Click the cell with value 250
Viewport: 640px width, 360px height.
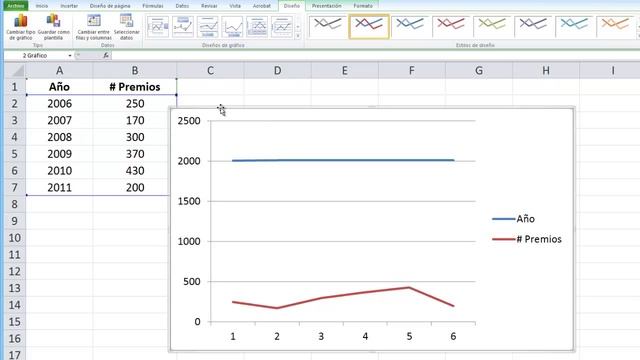(135, 103)
